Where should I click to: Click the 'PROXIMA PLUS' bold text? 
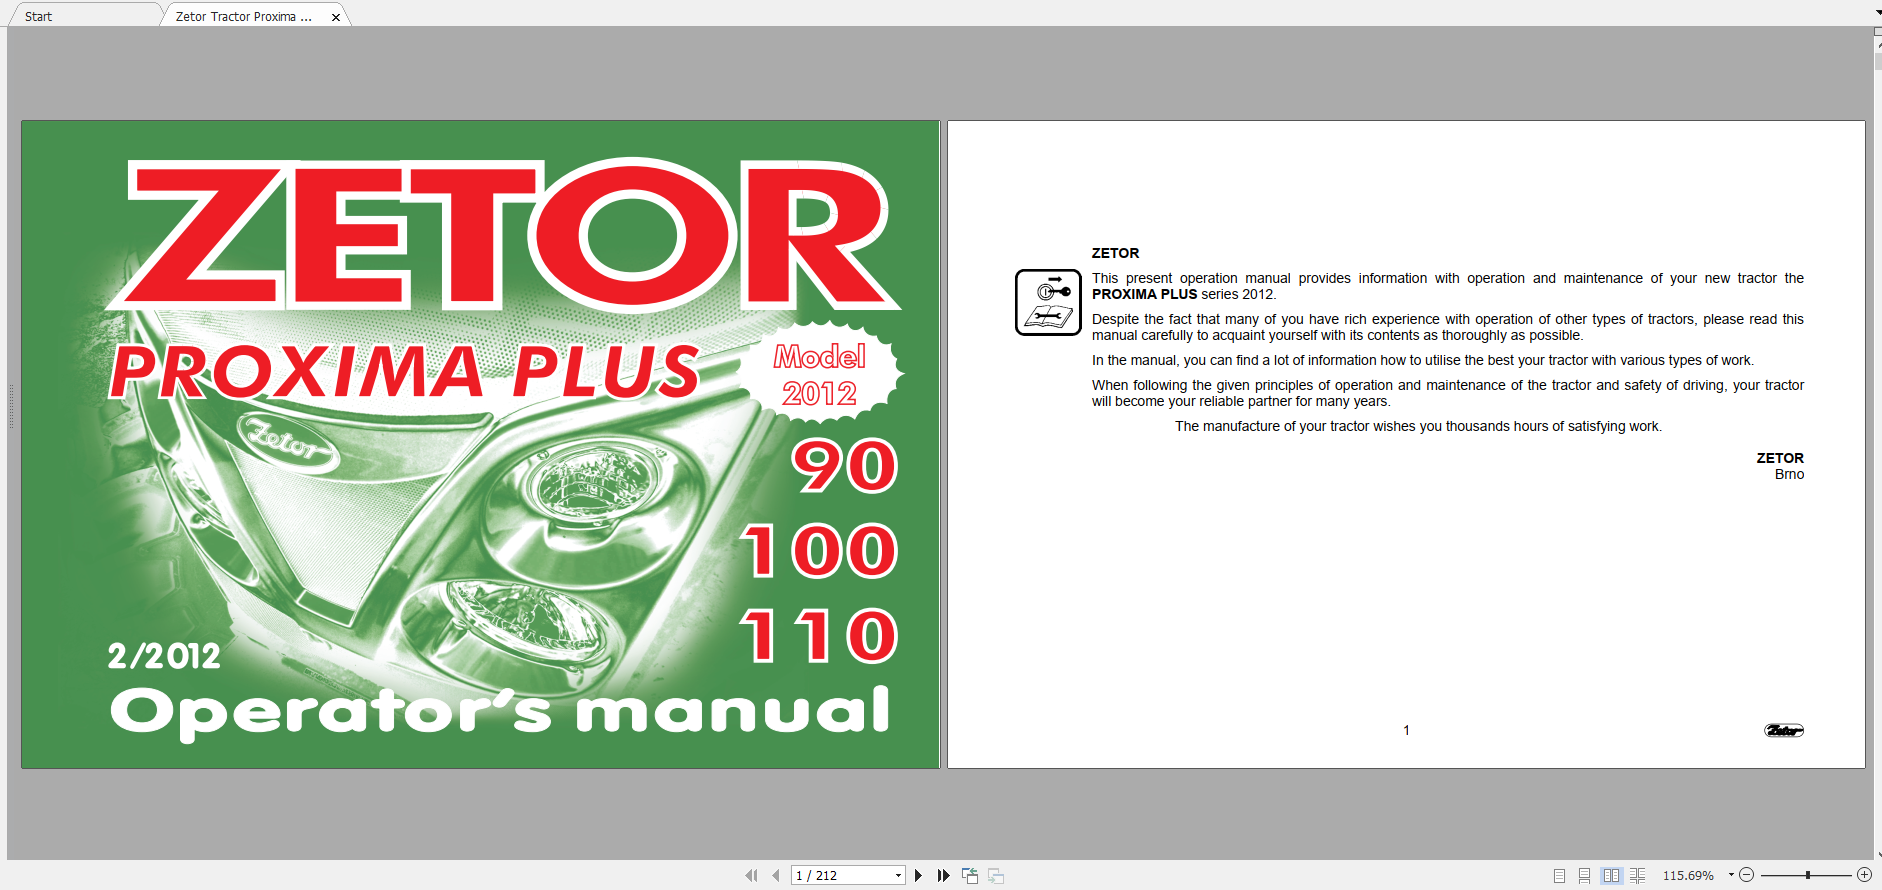(1144, 294)
